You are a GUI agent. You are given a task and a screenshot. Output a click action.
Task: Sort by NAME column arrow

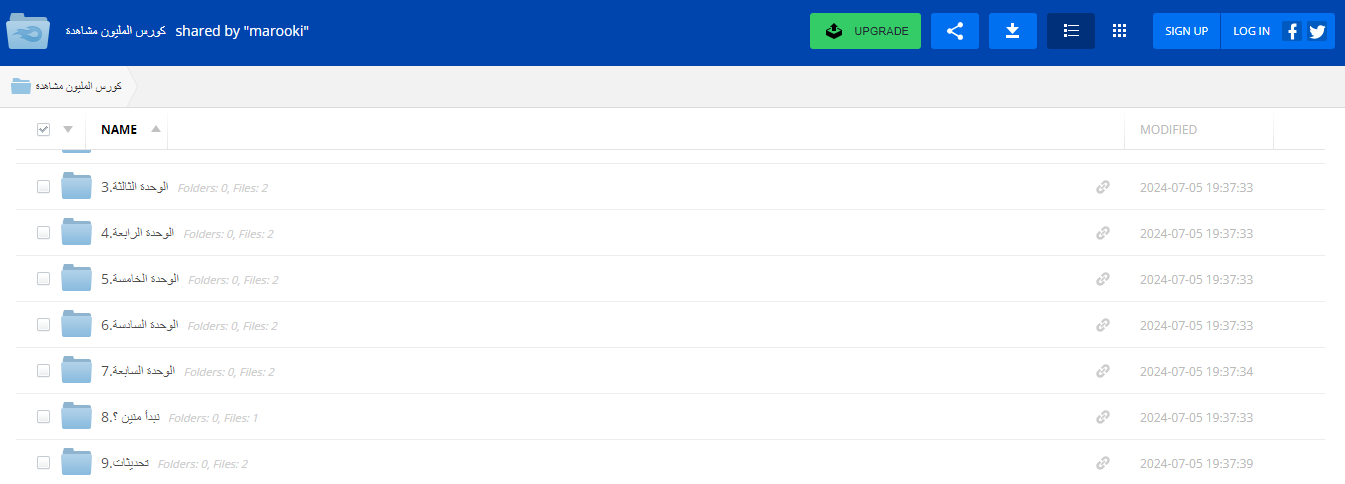click(155, 129)
